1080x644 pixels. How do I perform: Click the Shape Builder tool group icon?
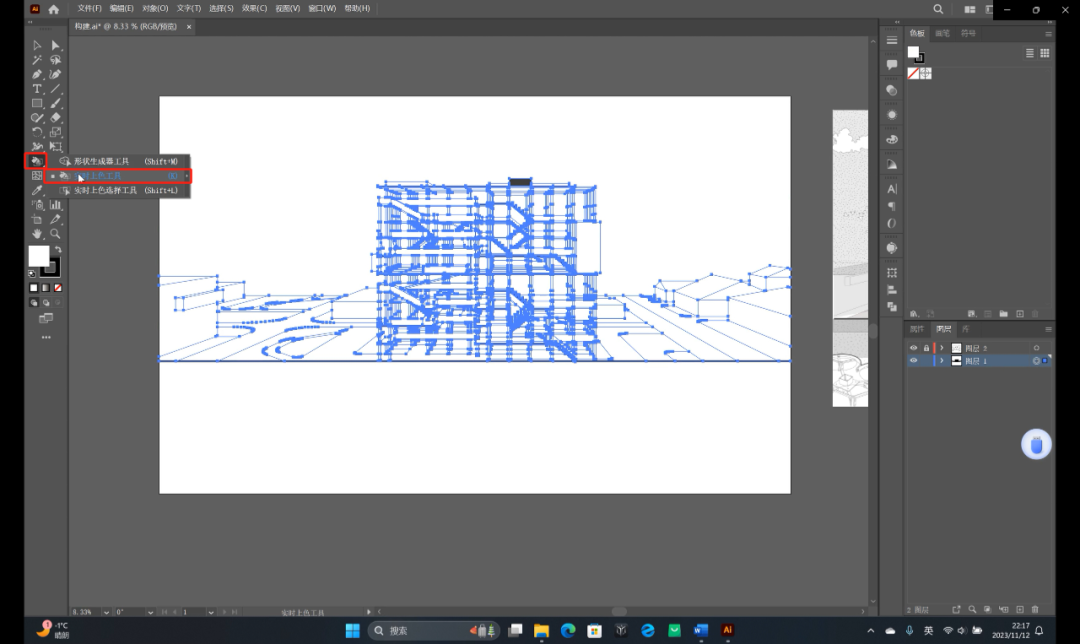pyautogui.click(x=37, y=161)
